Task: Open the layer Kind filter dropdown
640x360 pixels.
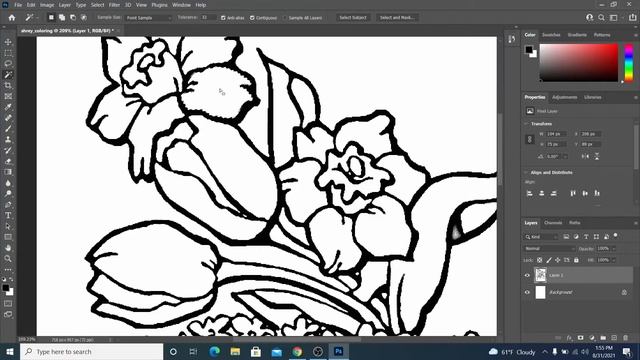Action: pos(542,237)
